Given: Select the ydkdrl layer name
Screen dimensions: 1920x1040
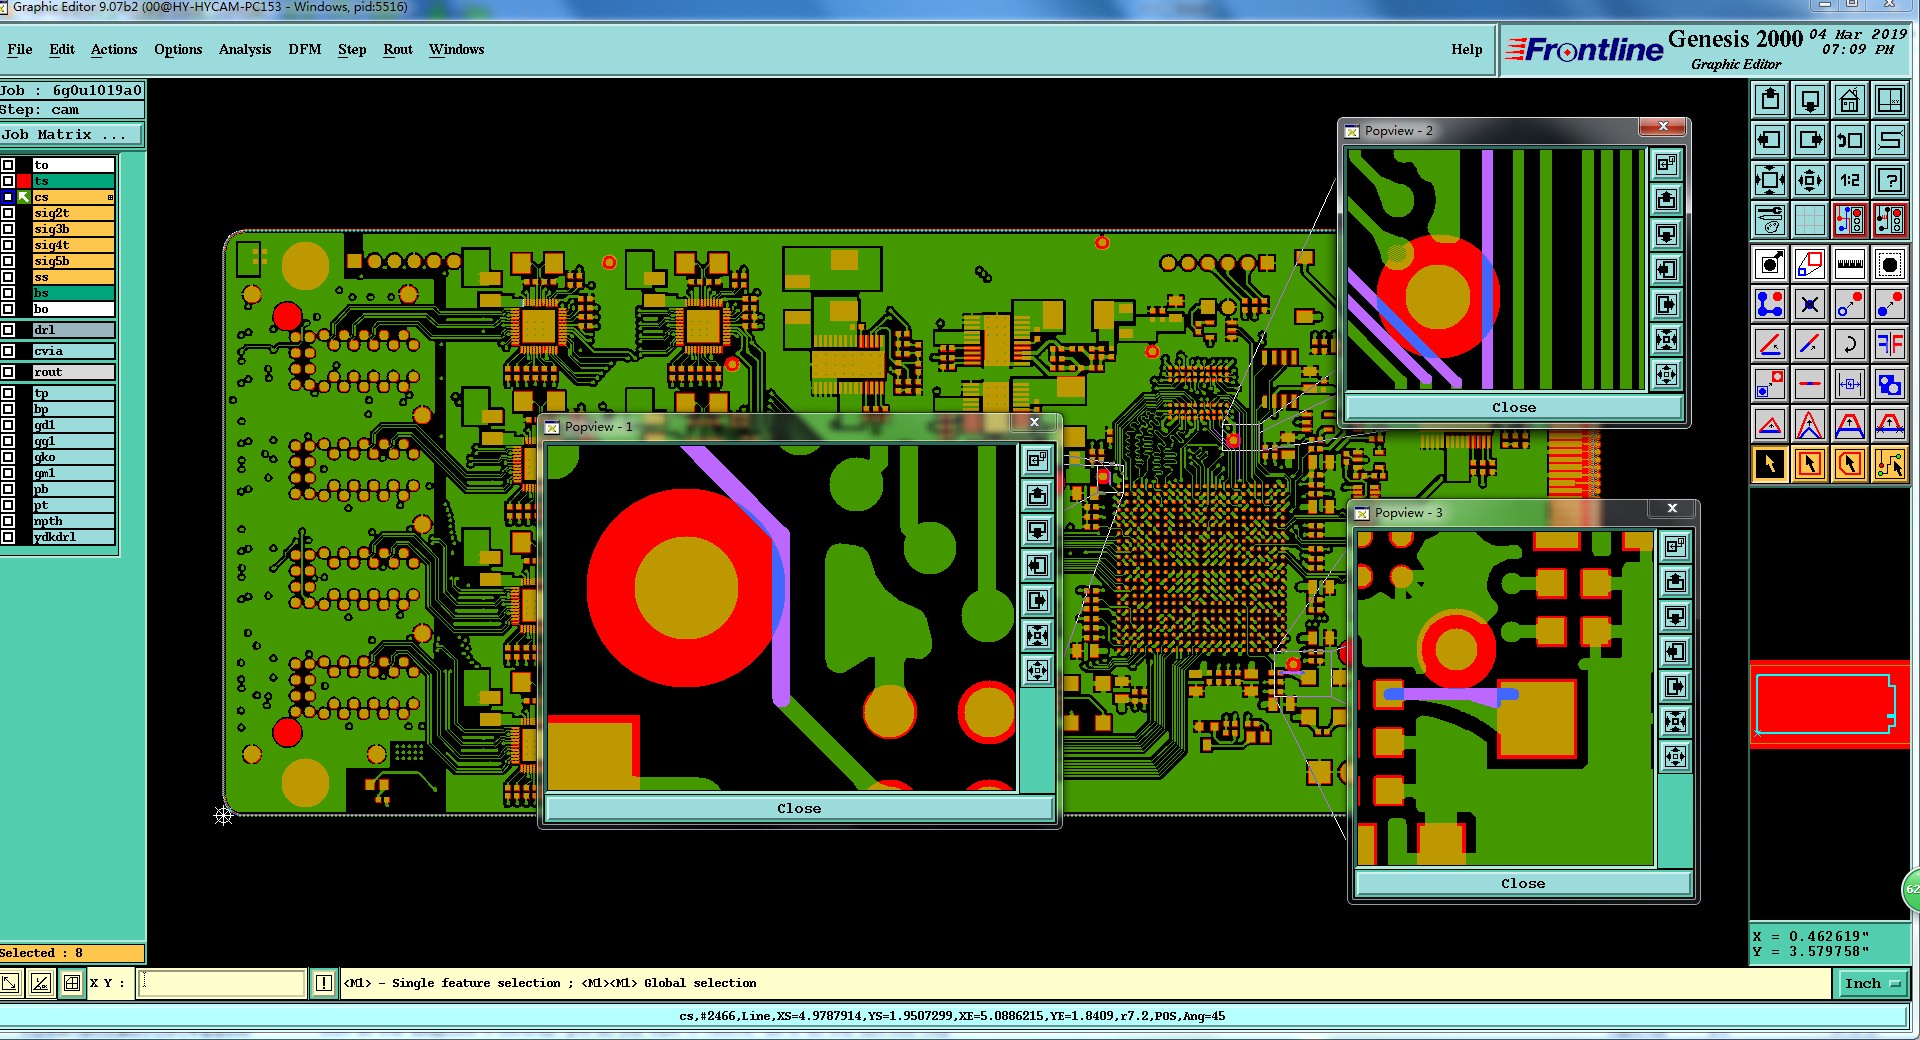Looking at the screenshot, I should tap(73, 537).
